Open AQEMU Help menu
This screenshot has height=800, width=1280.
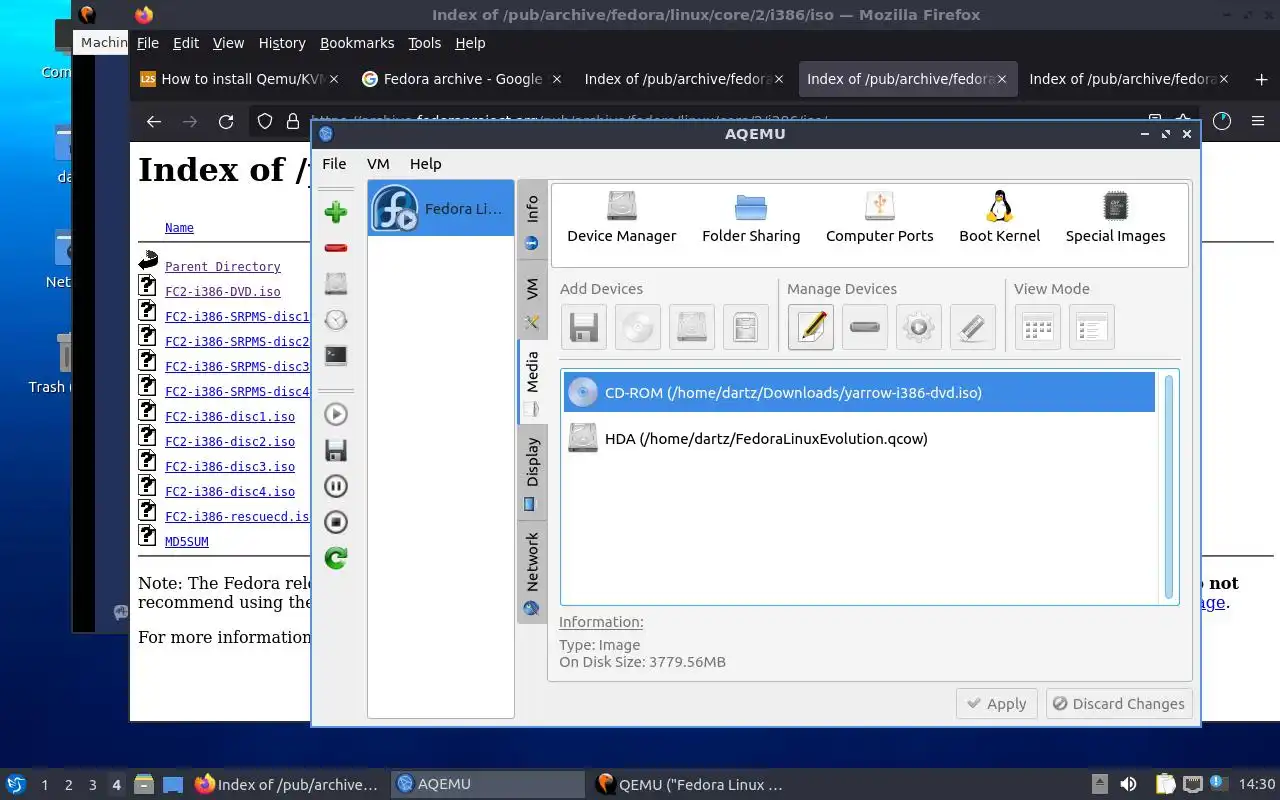tap(425, 164)
